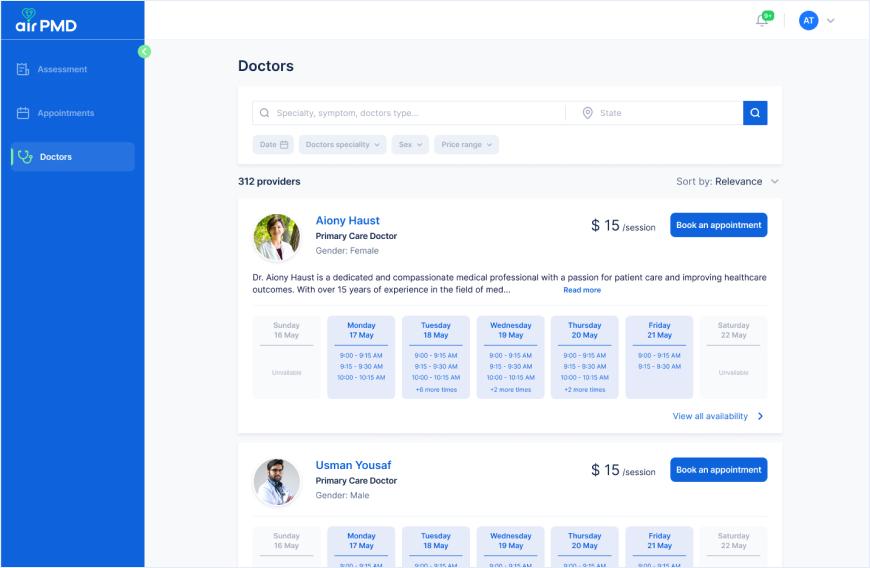Select Tuesday 18 May 9:15 - 9:30 AM for Aiony Haust
The width and height of the screenshot is (870, 568).
pyautogui.click(x=436, y=367)
